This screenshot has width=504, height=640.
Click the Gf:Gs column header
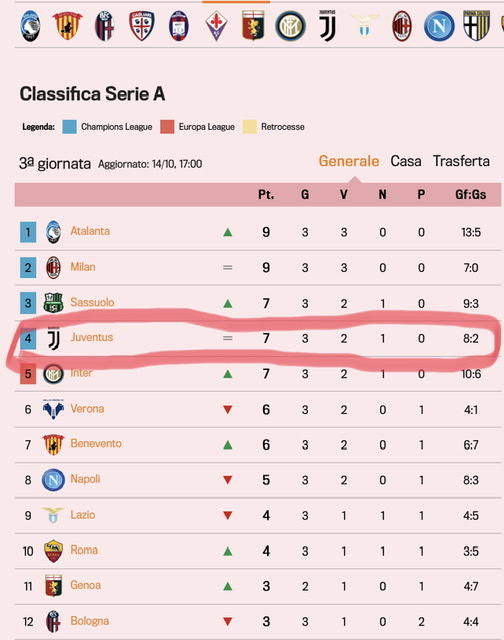[x=471, y=194]
